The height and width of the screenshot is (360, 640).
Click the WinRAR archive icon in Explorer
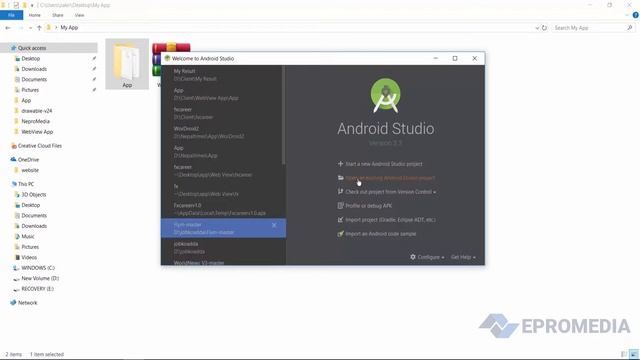tap(157, 60)
